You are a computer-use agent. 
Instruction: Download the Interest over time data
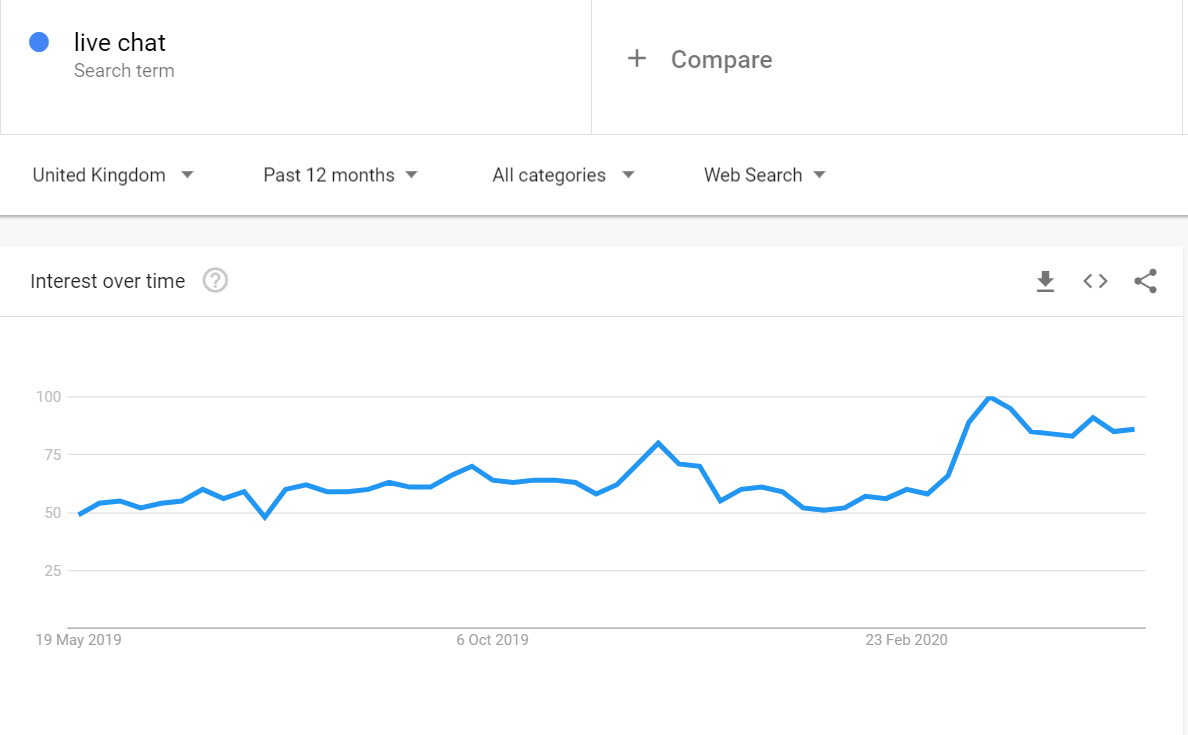pos(1045,282)
